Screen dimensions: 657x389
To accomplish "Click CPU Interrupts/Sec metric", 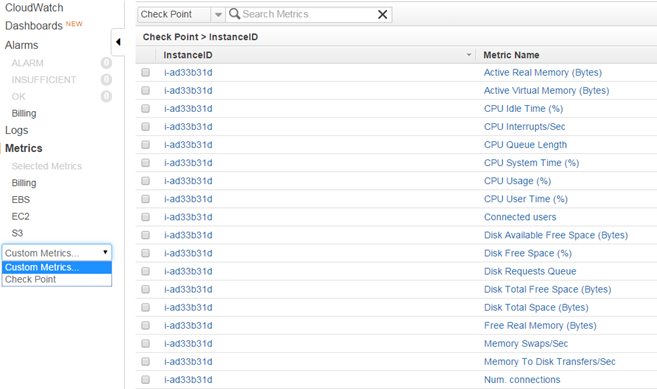I will tap(525, 127).
